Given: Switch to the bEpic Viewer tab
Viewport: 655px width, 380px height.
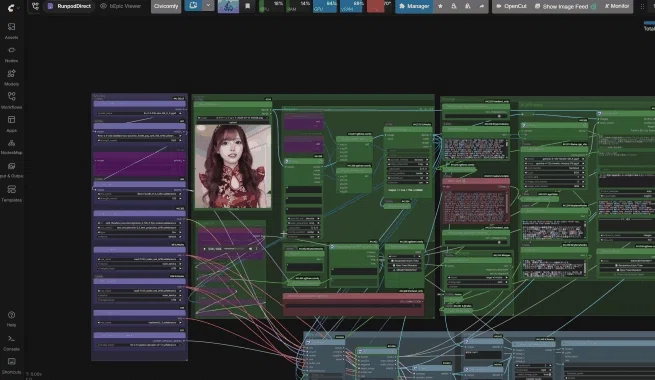Looking at the screenshot, I should tap(120, 6).
